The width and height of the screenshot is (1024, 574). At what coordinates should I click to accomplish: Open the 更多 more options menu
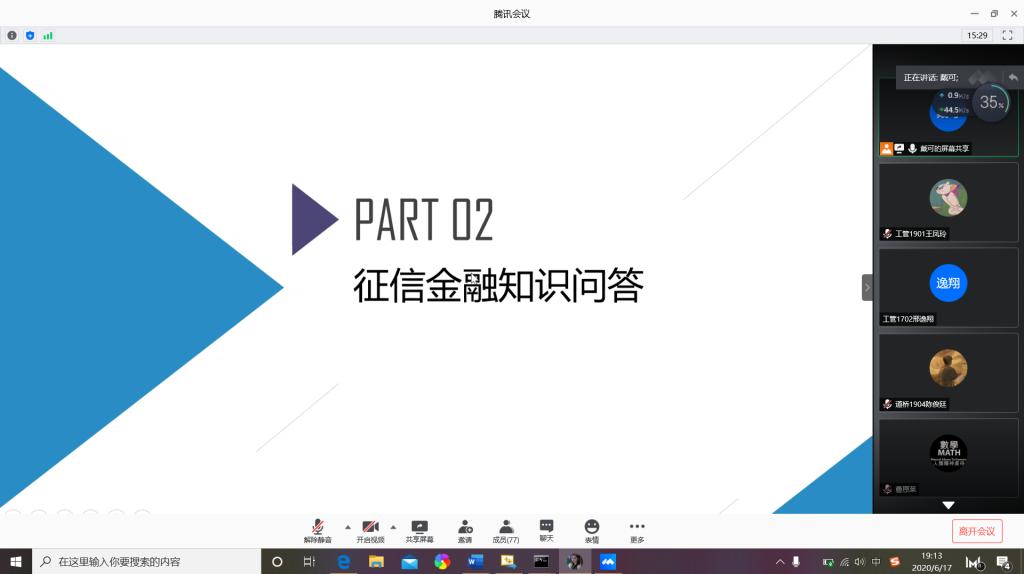coord(637,530)
